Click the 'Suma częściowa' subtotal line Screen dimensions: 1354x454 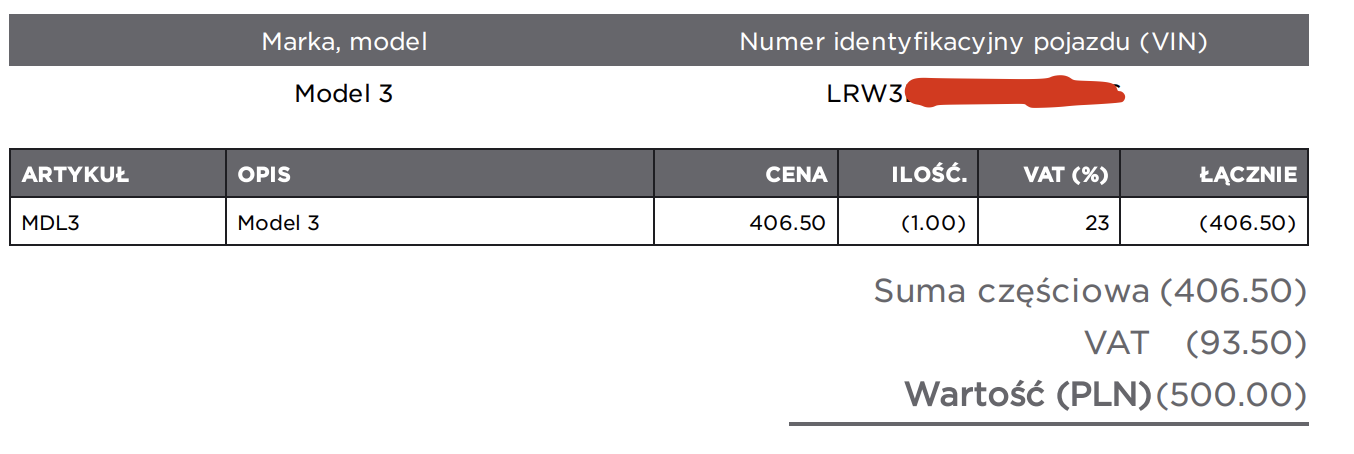click(x=1090, y=291)
